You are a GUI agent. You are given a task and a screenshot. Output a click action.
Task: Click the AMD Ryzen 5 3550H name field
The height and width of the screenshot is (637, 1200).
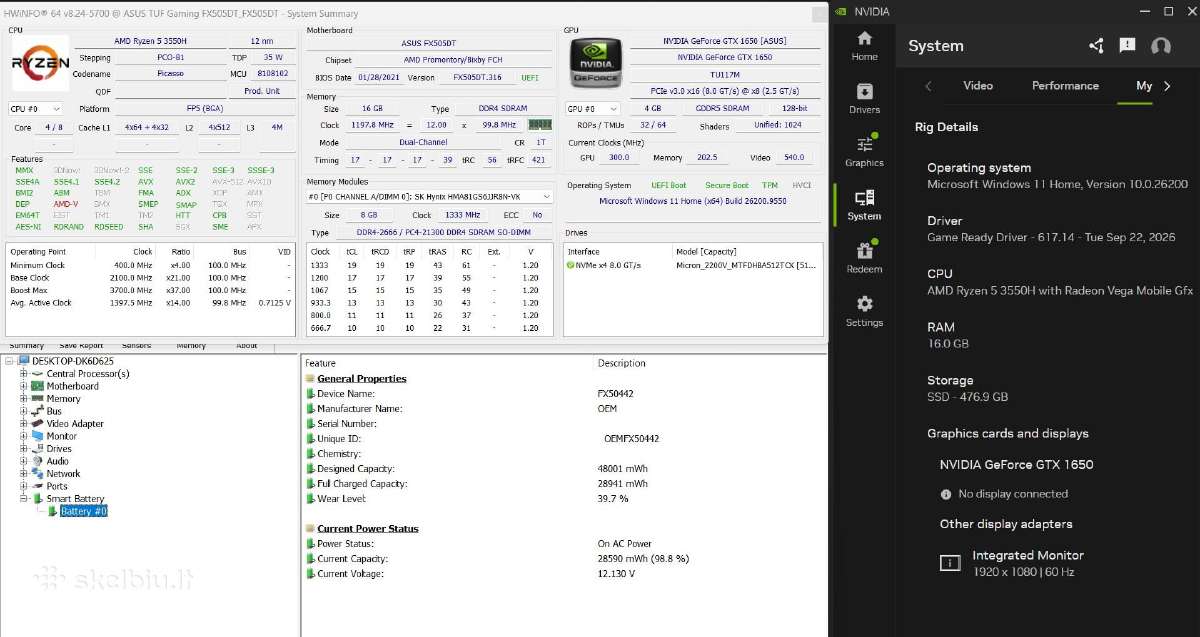150,42
